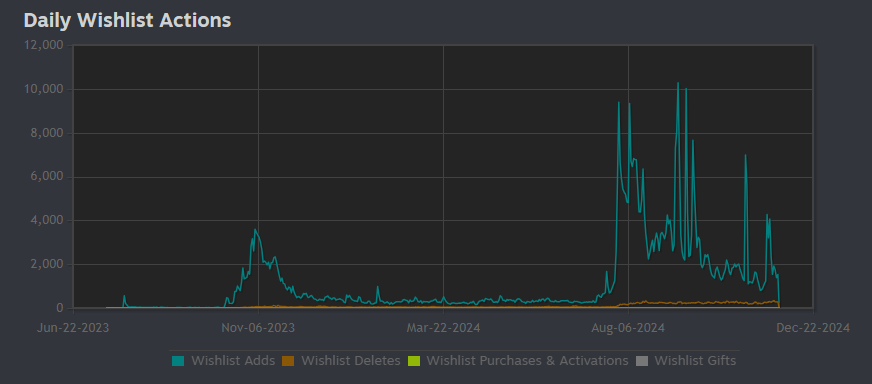The image size is (872, 384).
Task: Click the November 2023 wishlist adds peak
Action: click(255, 230)
